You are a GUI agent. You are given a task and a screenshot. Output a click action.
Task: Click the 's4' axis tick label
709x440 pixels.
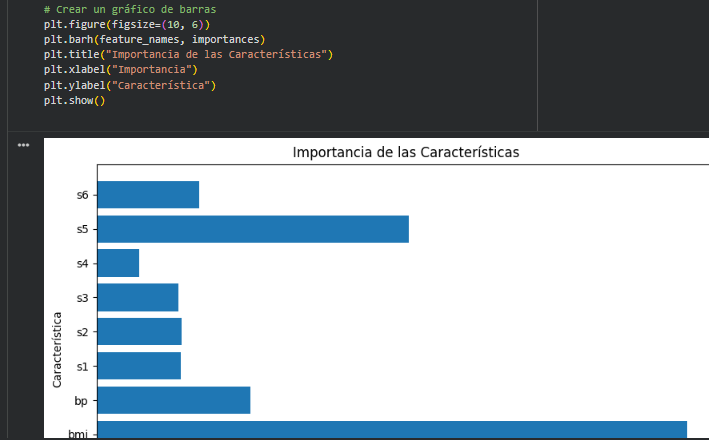(82, 264)
